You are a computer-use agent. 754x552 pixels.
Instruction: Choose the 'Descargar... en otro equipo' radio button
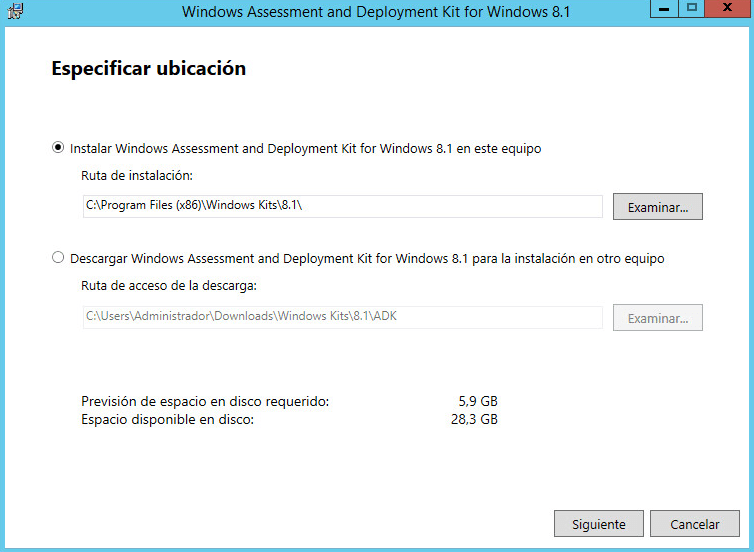58,258
